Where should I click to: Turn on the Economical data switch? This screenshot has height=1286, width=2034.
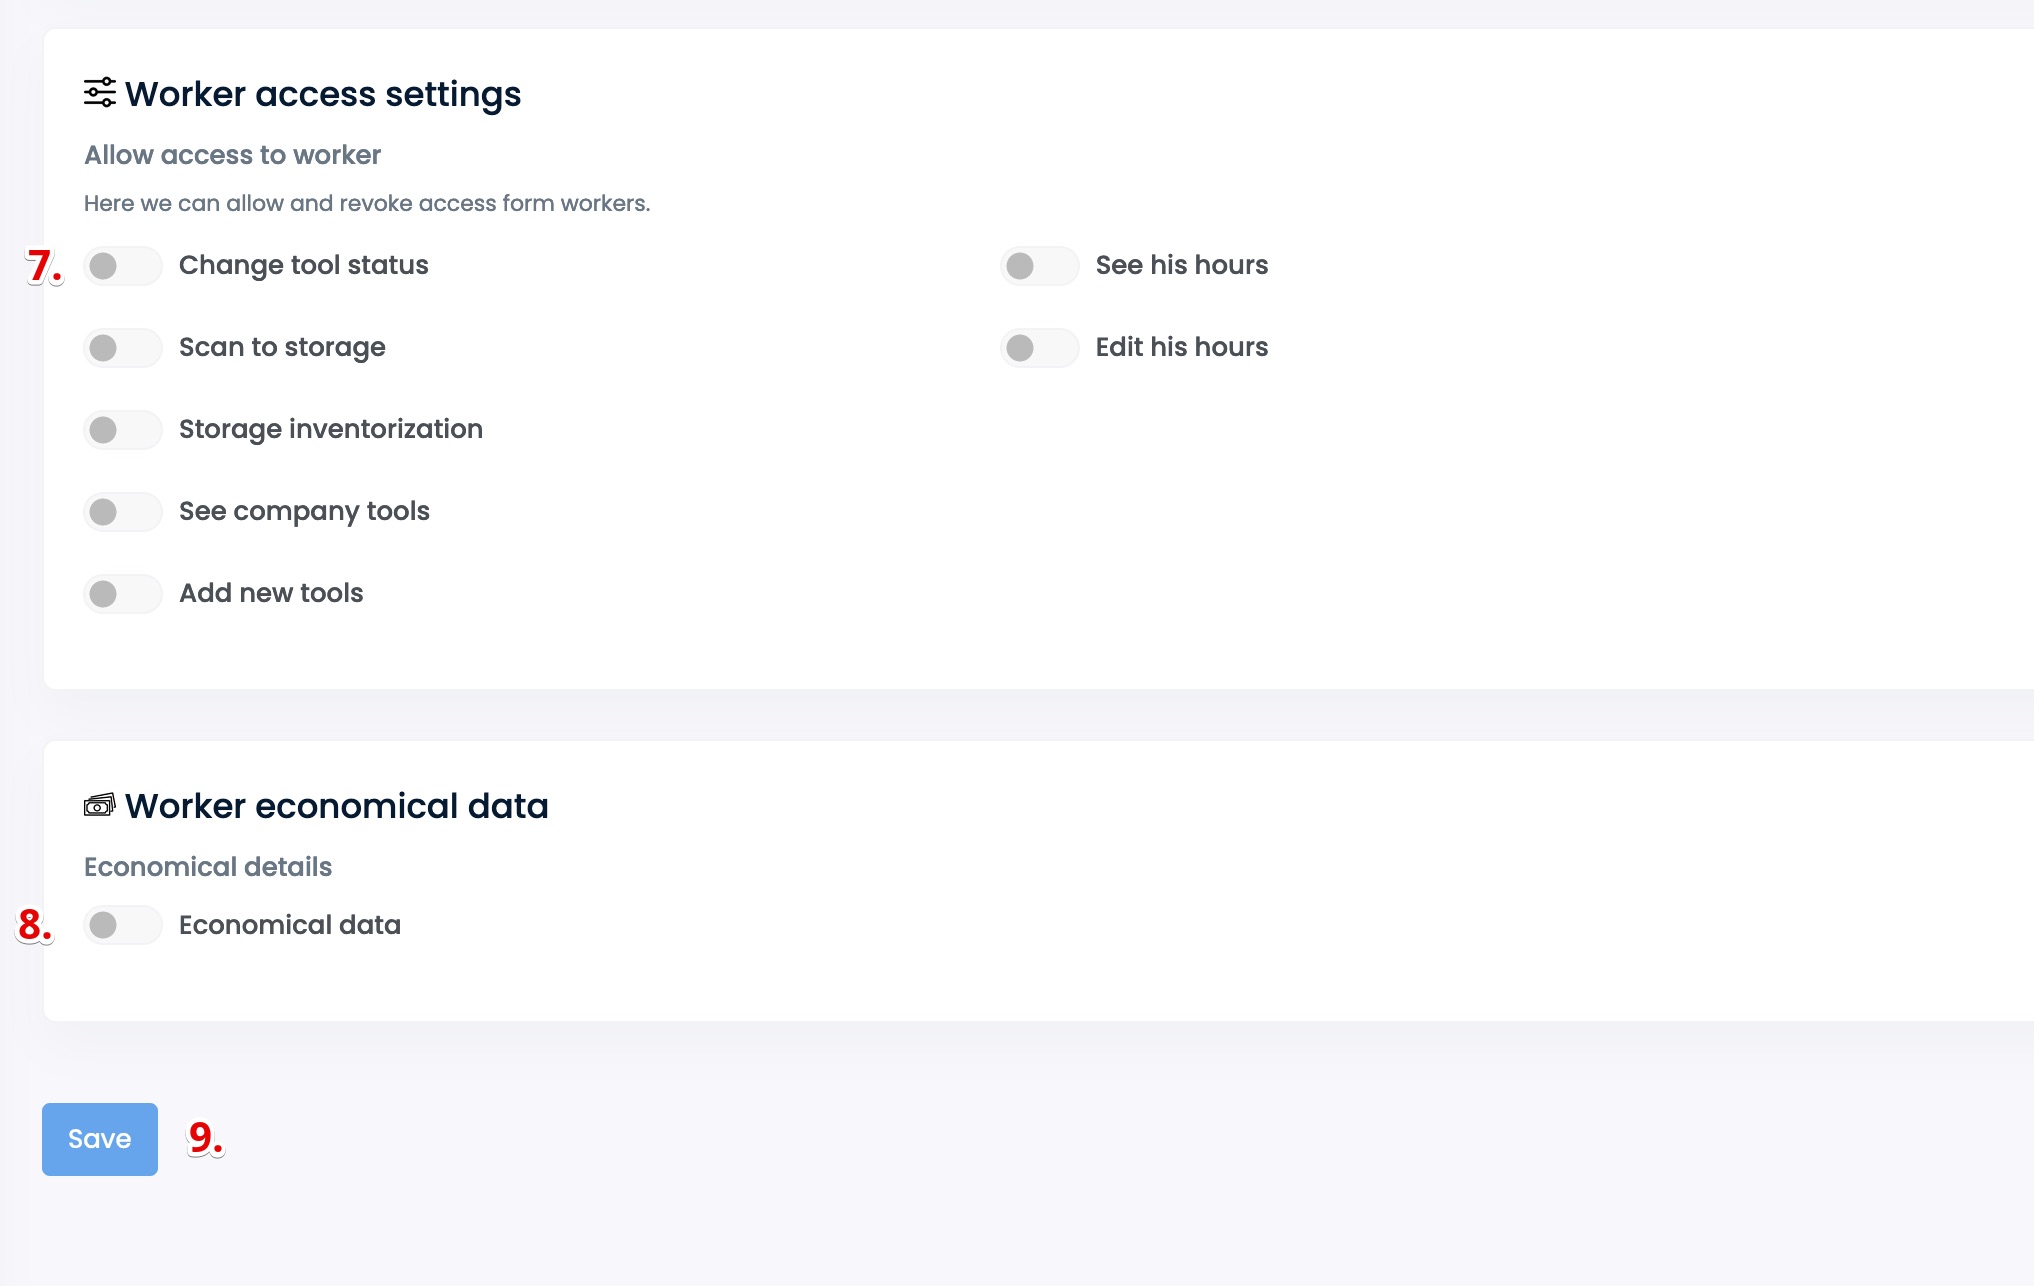point(122,925)
